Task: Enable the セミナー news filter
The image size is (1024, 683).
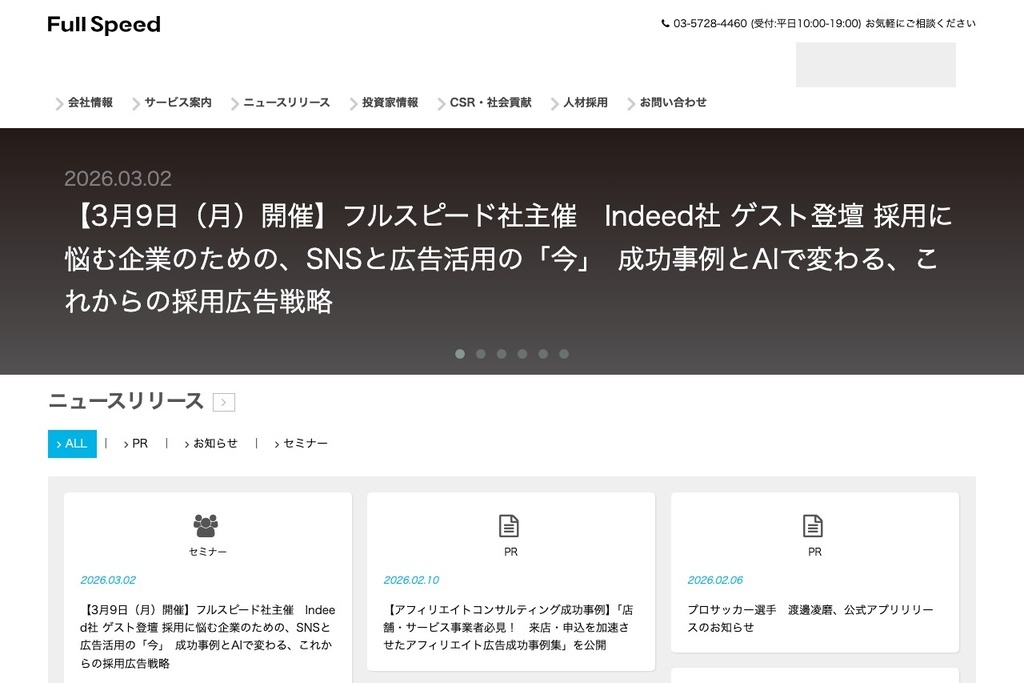Action: (302, 443)
